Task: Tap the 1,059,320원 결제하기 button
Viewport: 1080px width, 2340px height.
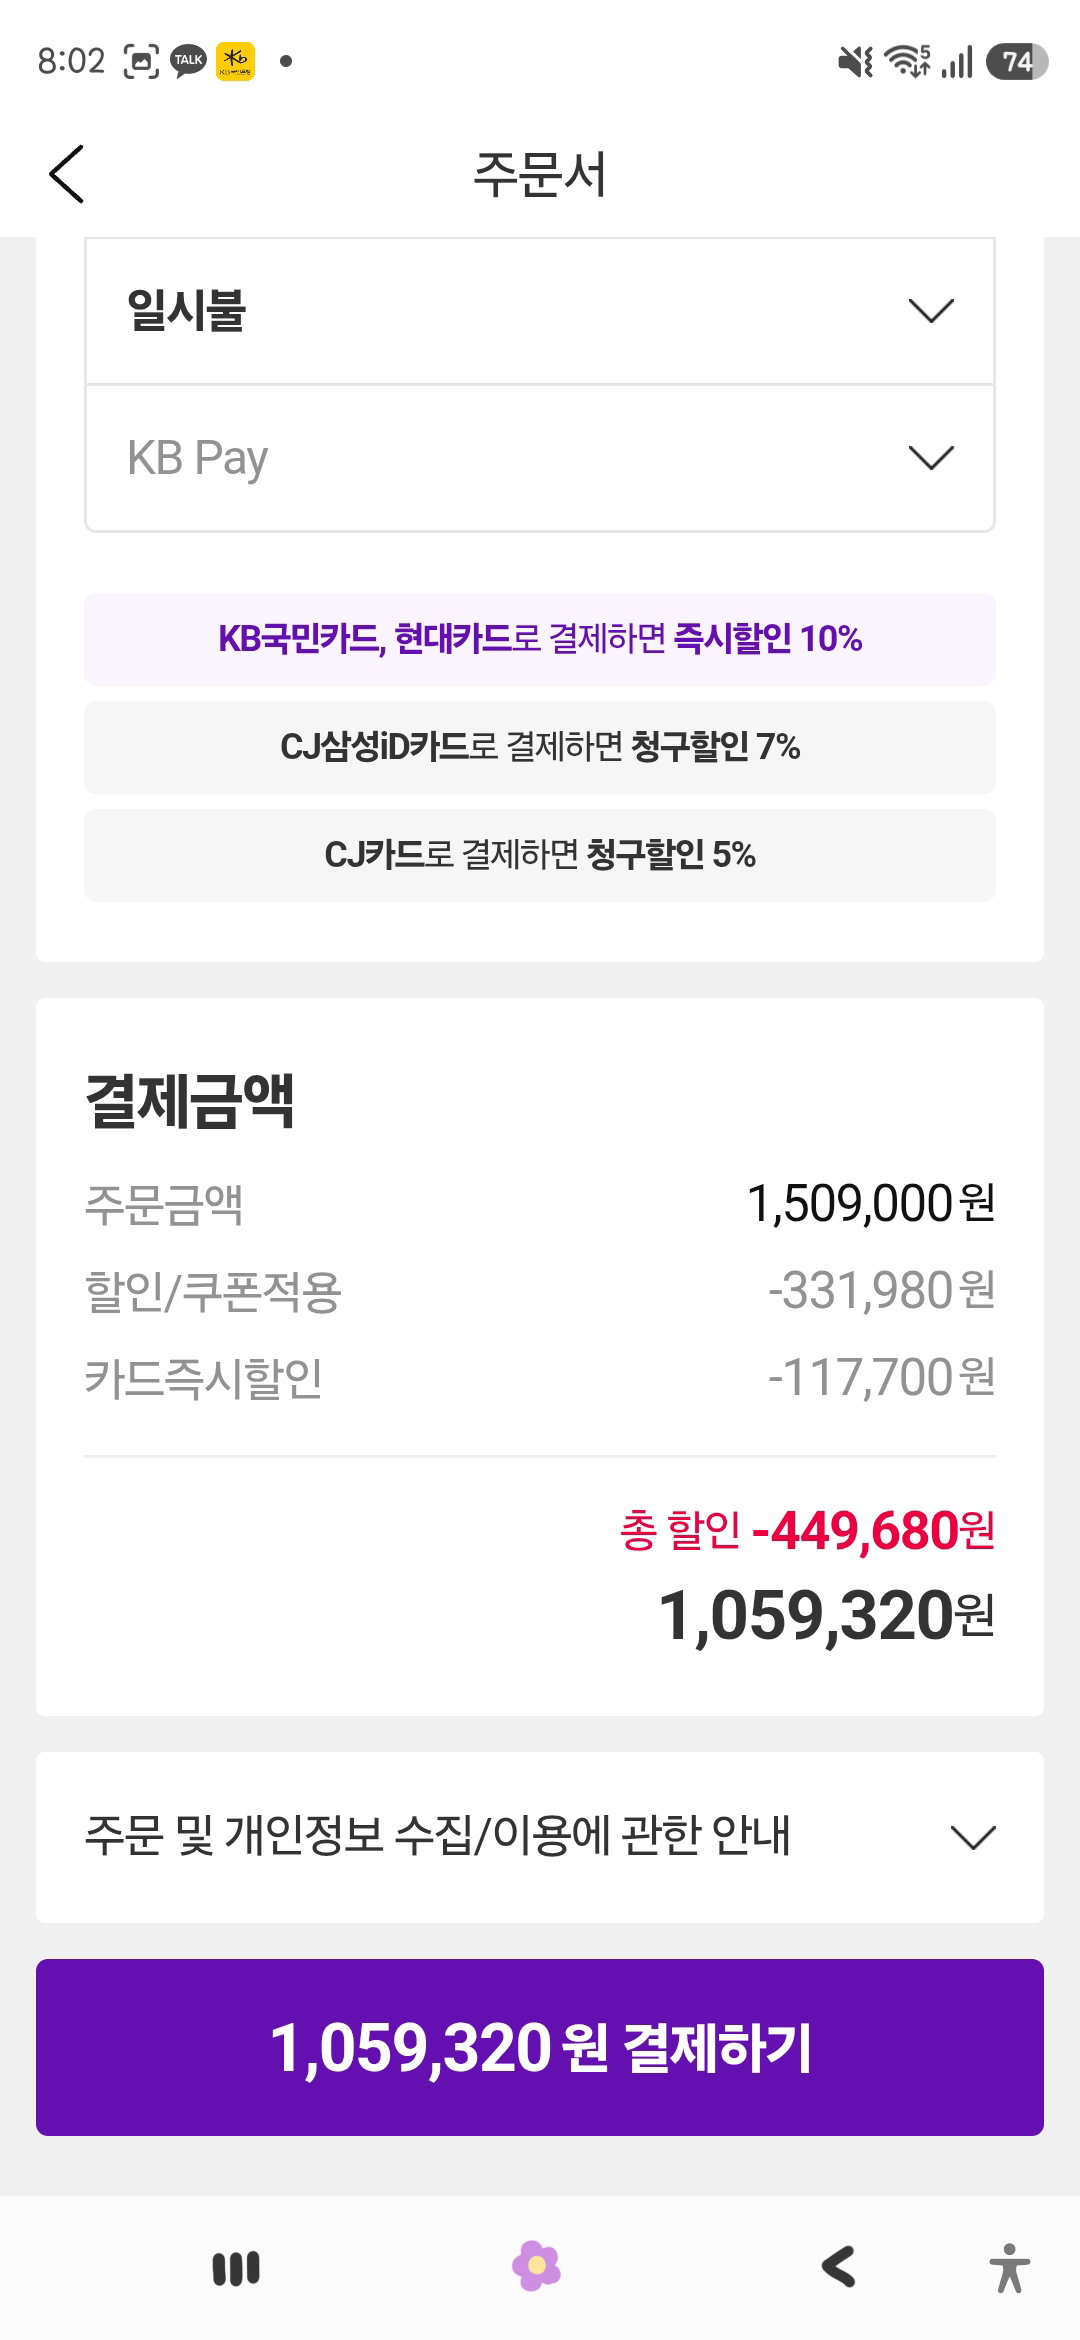Action: [x=540, y=2047]
